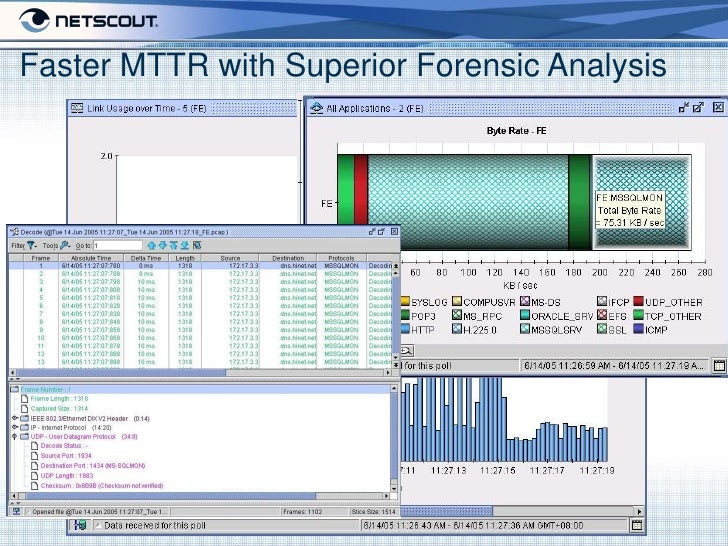
Task: Click the NetScout logo
Action: (88, 20)
